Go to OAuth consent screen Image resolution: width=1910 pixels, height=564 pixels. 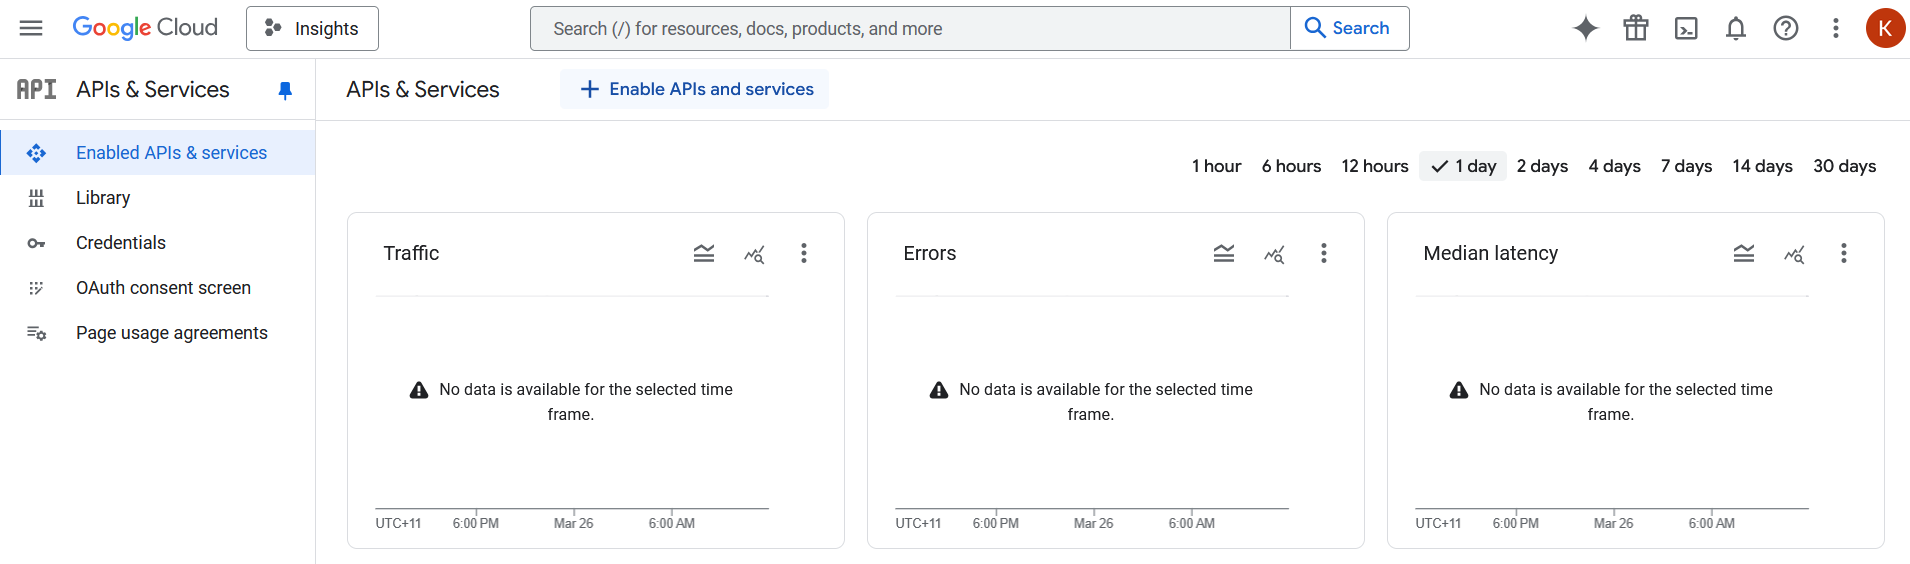tap(158, 287)
